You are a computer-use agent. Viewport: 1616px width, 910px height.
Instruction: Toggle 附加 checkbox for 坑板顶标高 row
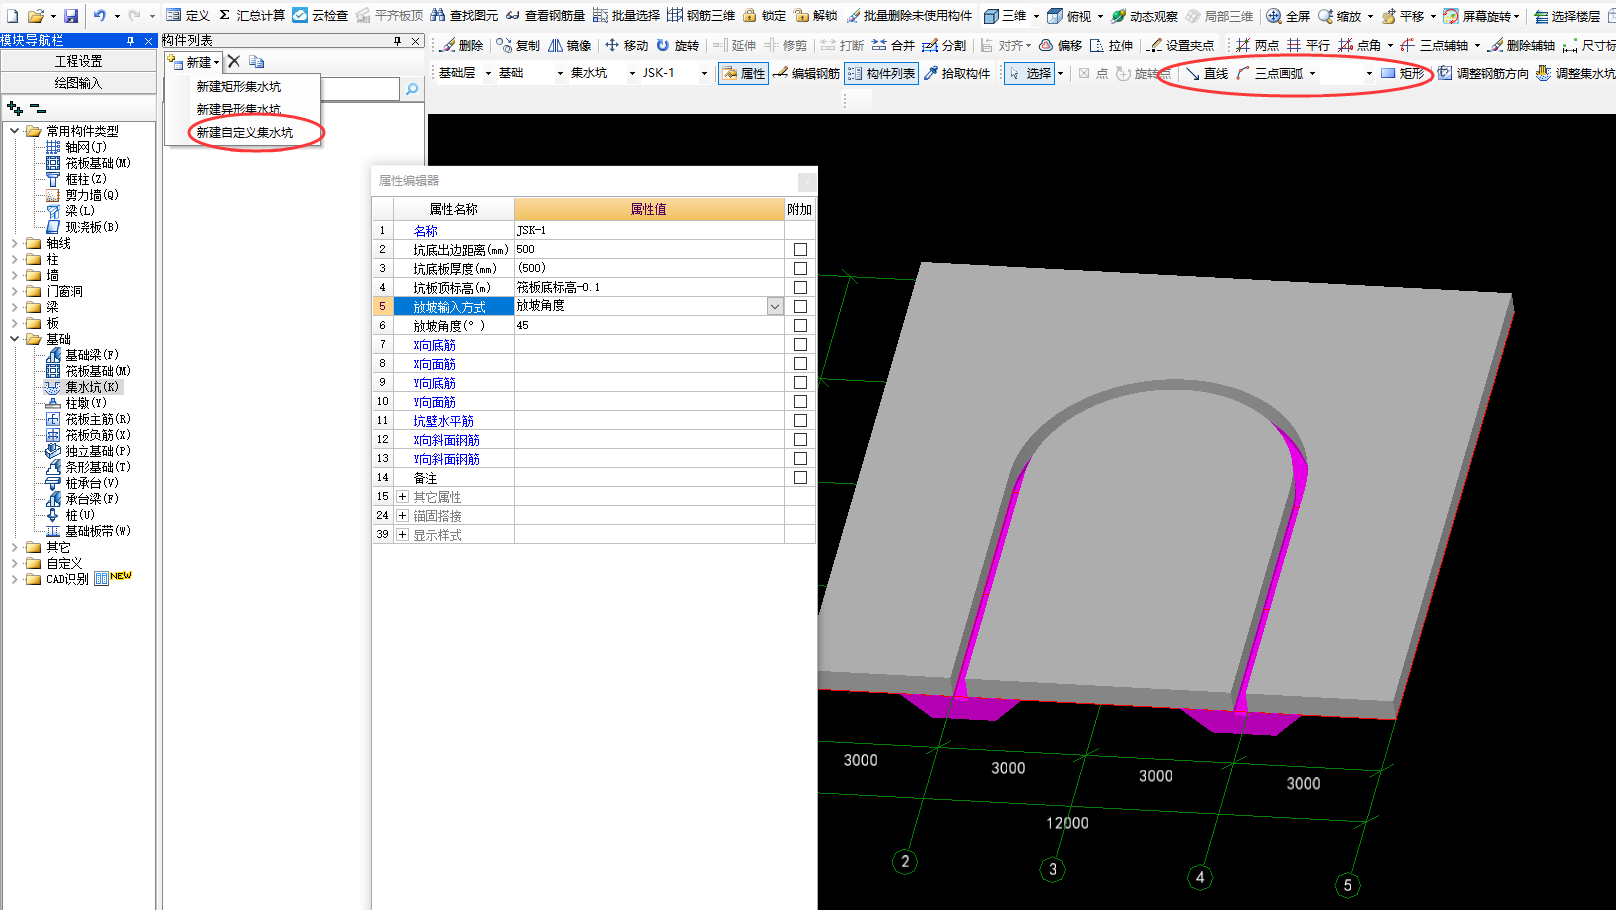[x=800, y=287]
